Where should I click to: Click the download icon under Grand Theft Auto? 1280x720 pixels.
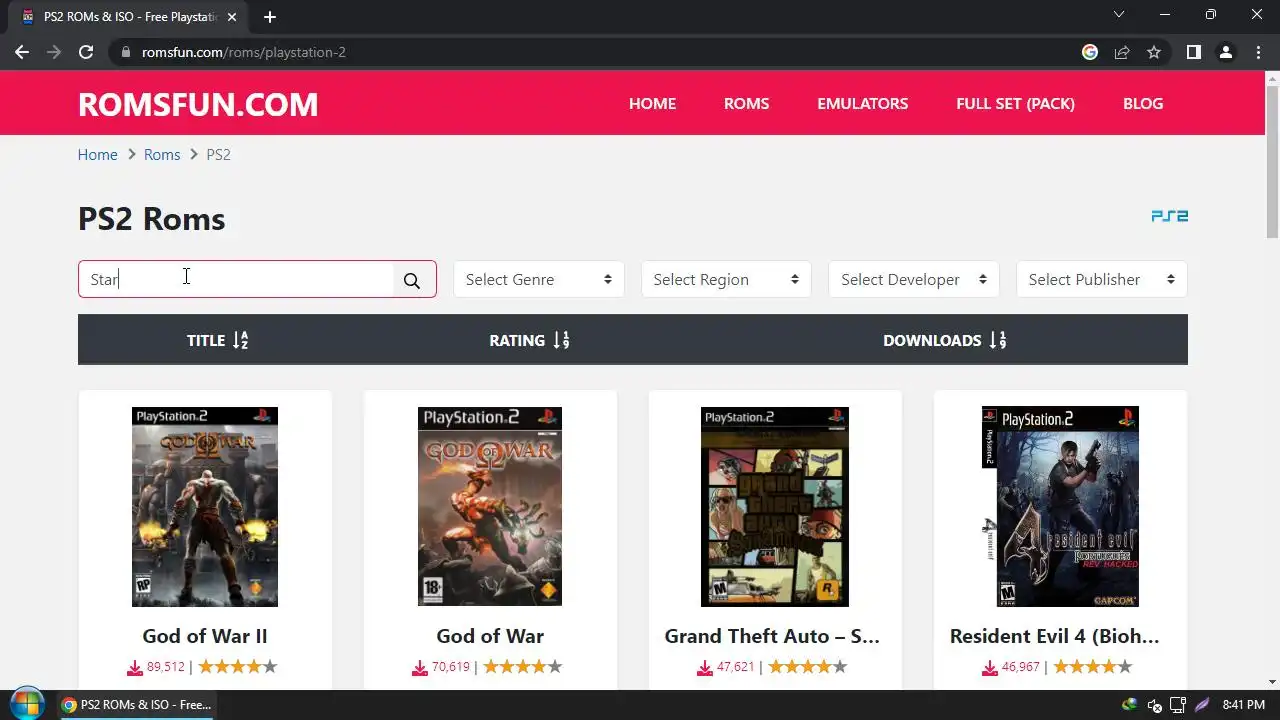[704, 667]
